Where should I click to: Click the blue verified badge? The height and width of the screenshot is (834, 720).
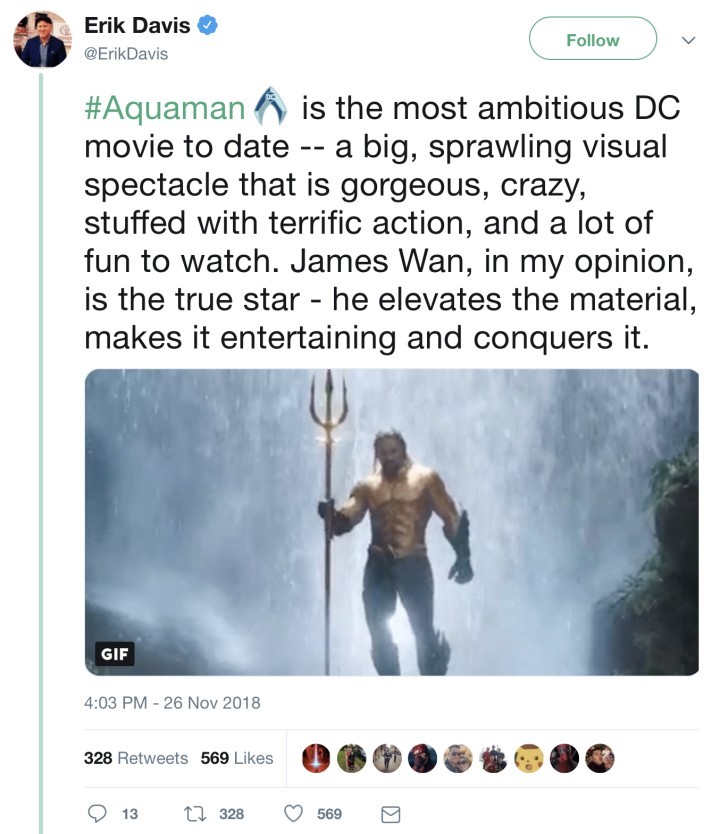tap(206, 25)
